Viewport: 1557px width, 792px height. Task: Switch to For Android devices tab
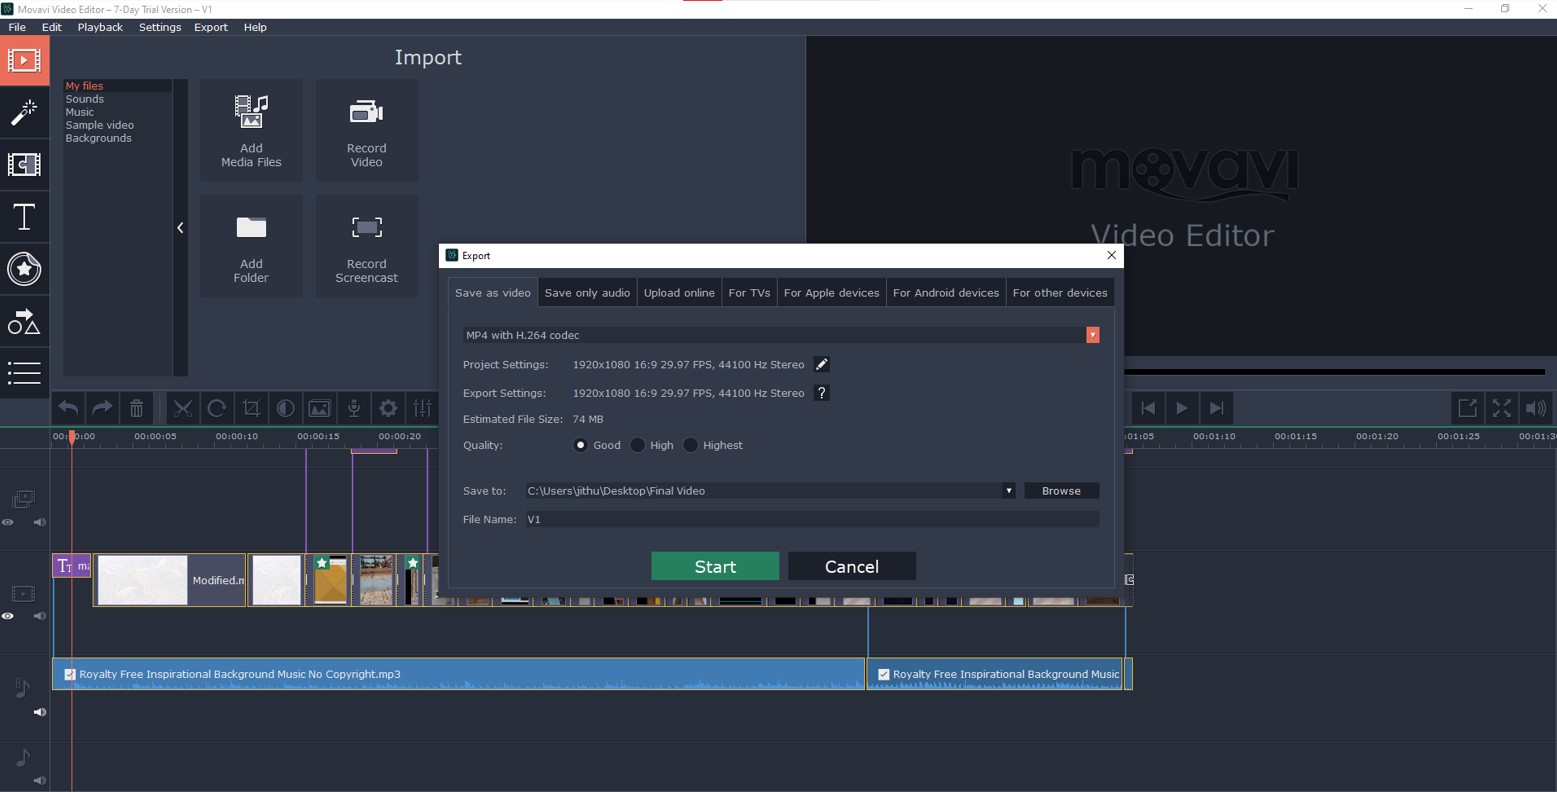click(946, 293)
